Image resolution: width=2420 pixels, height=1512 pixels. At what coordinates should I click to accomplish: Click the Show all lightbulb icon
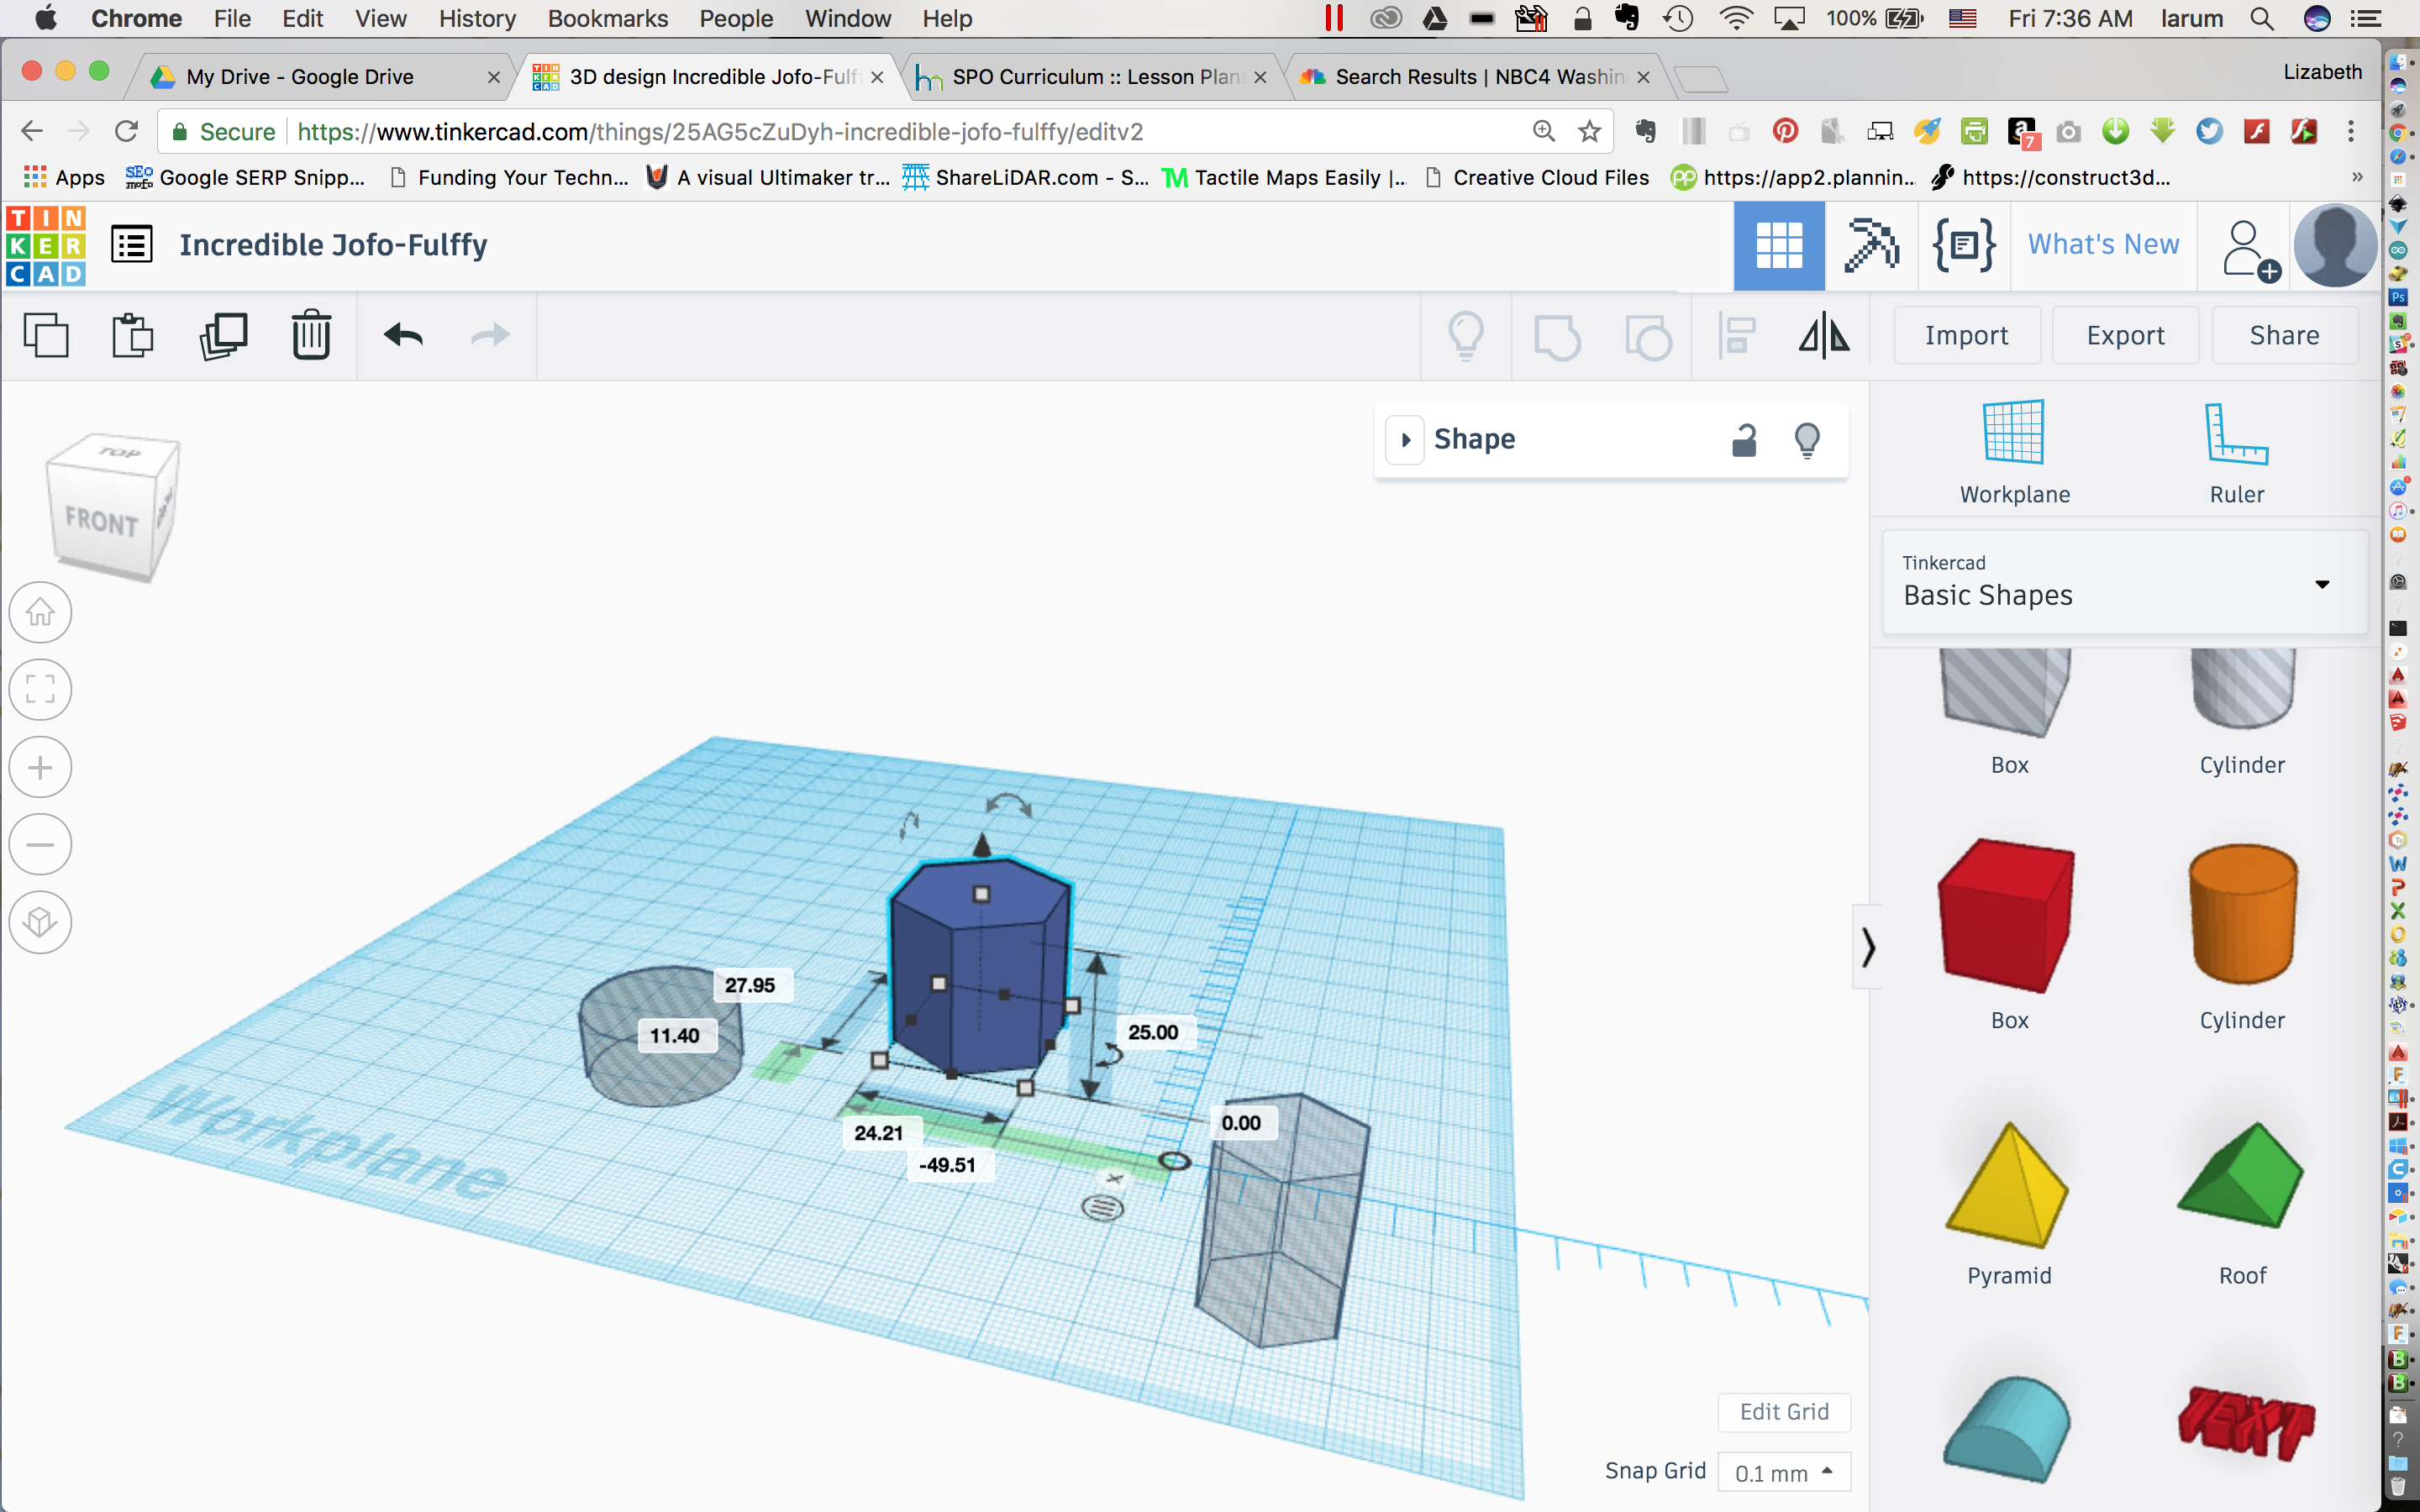tap(1466, 336)
